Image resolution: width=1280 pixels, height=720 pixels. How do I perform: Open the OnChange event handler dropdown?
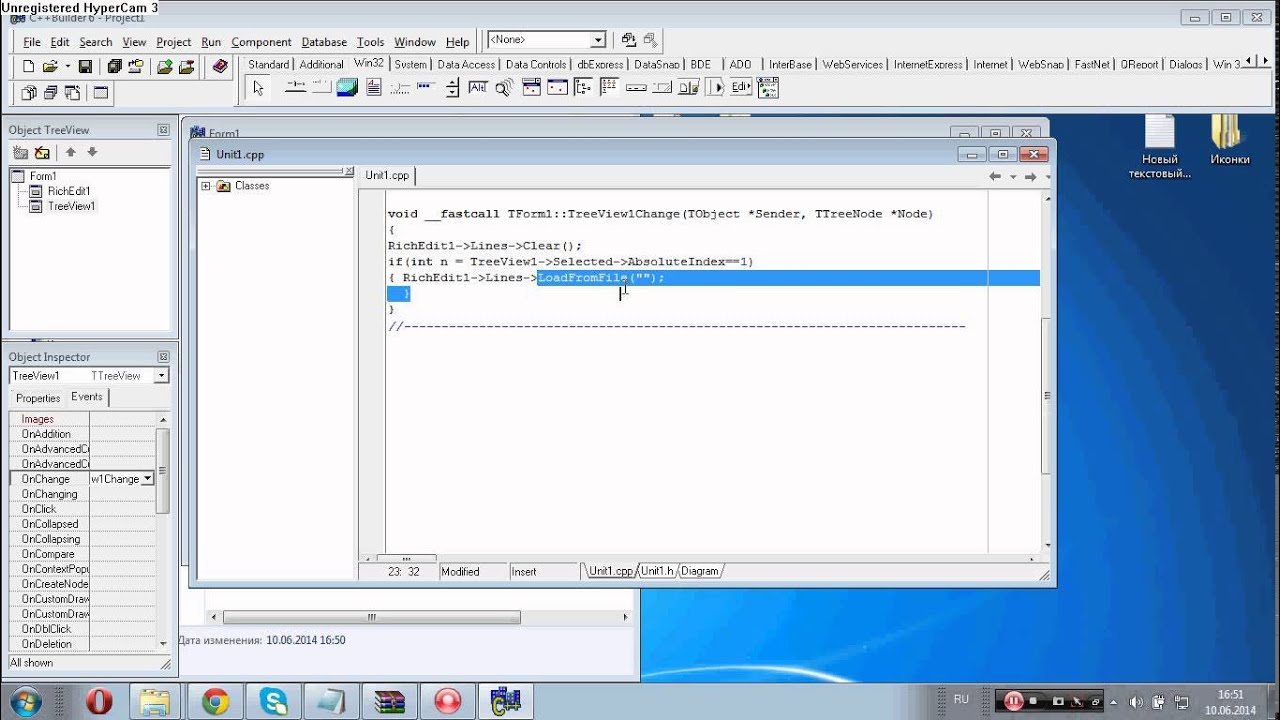(148, 479)
